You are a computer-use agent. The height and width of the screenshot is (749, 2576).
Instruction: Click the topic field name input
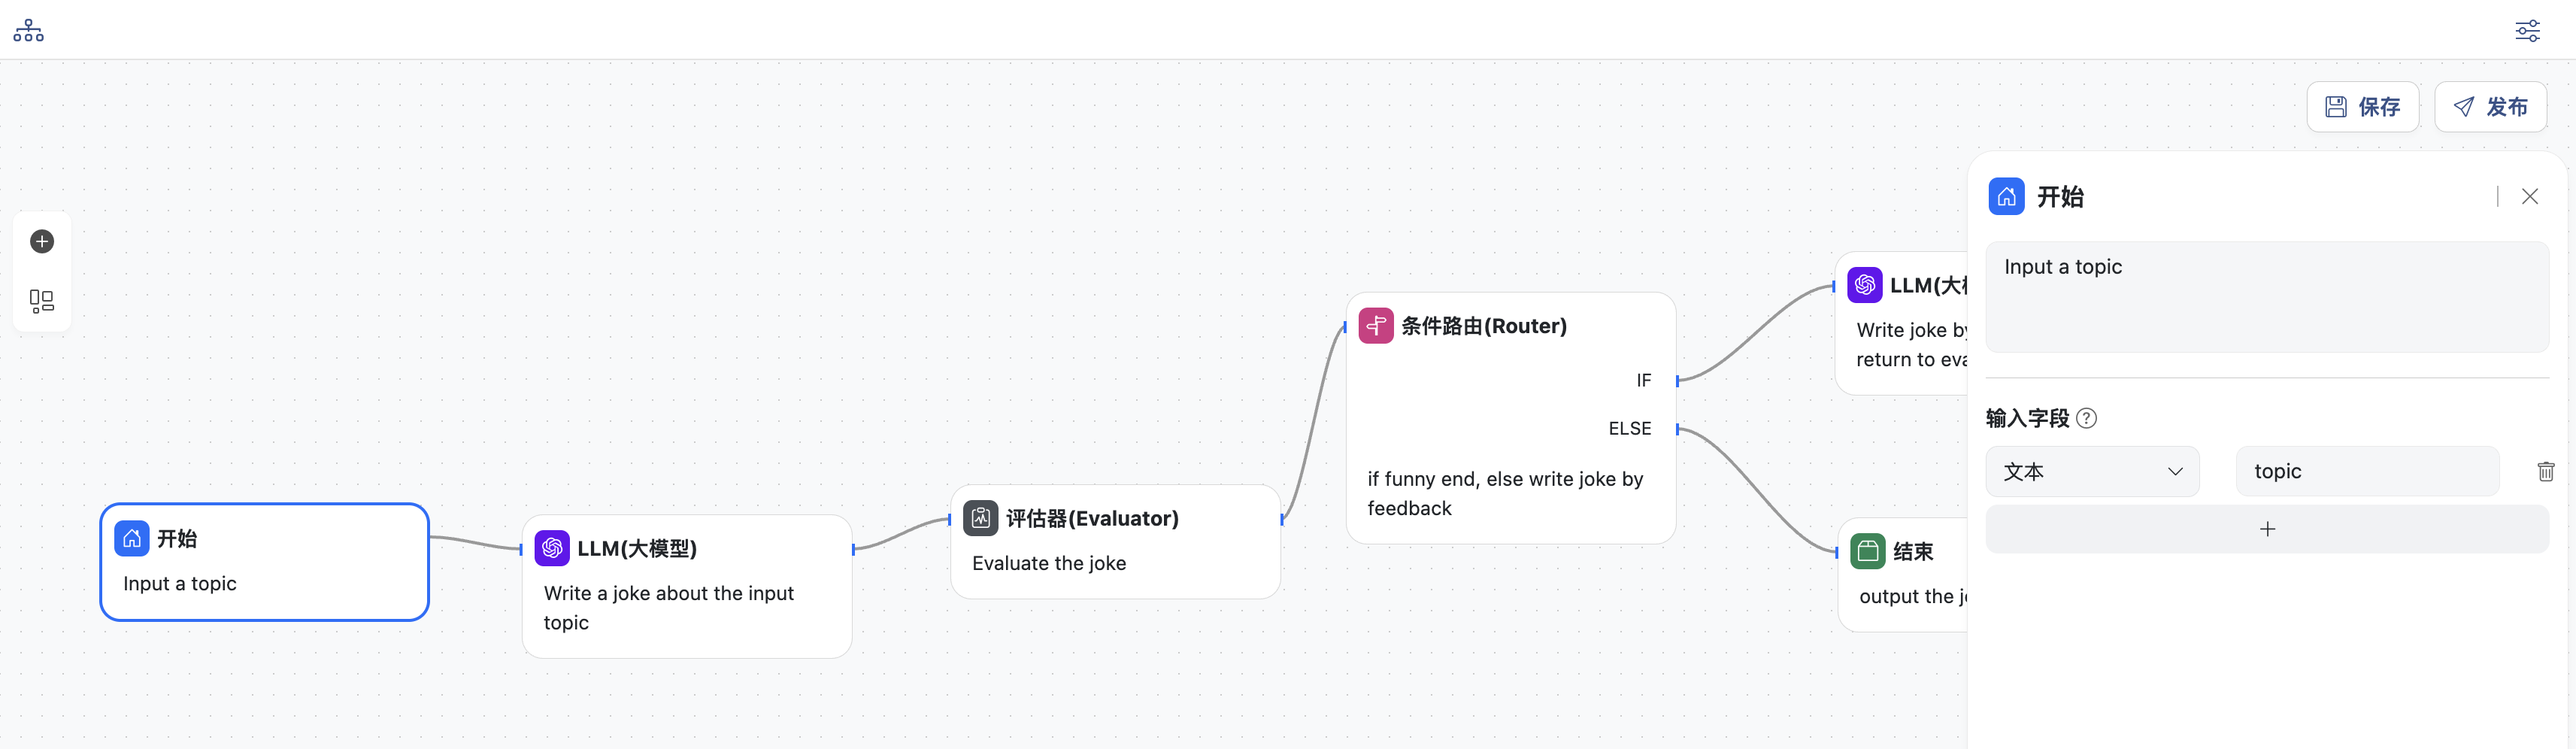pyautogui.click(x=2367, y=471)
